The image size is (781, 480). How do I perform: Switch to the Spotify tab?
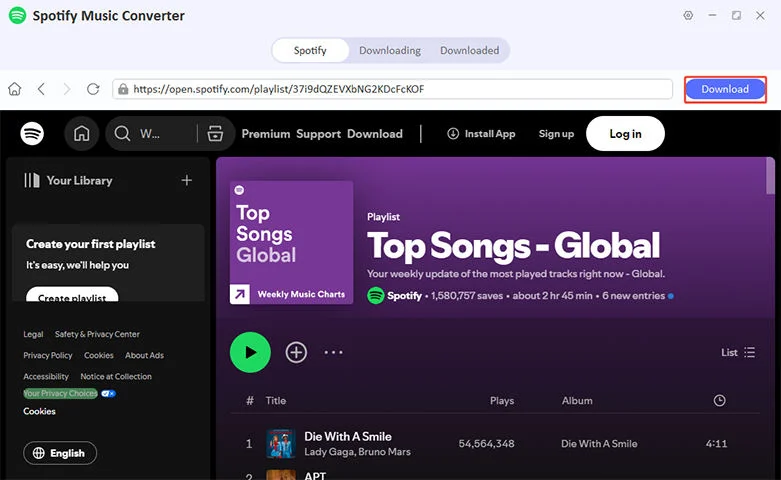pos(310,50)
